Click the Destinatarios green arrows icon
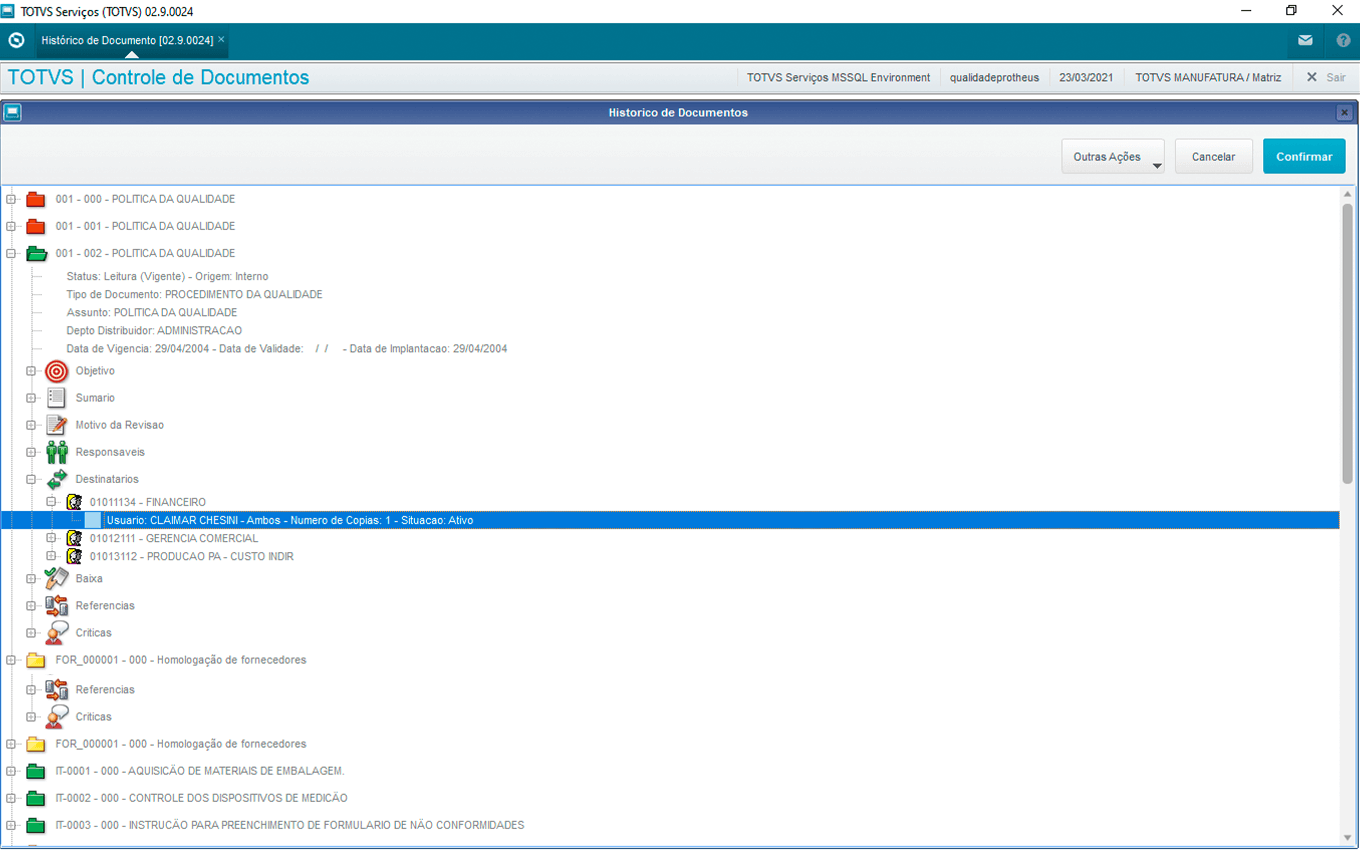Screen dimensions: 1360x850 57,479
